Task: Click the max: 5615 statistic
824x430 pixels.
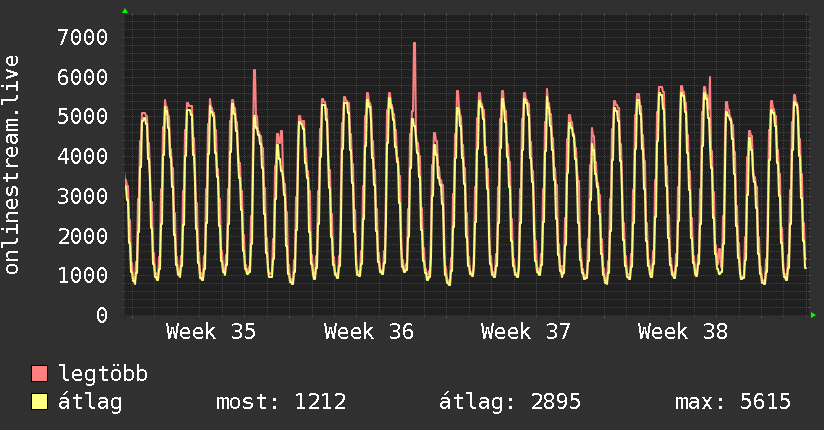Action: (733, 402)
